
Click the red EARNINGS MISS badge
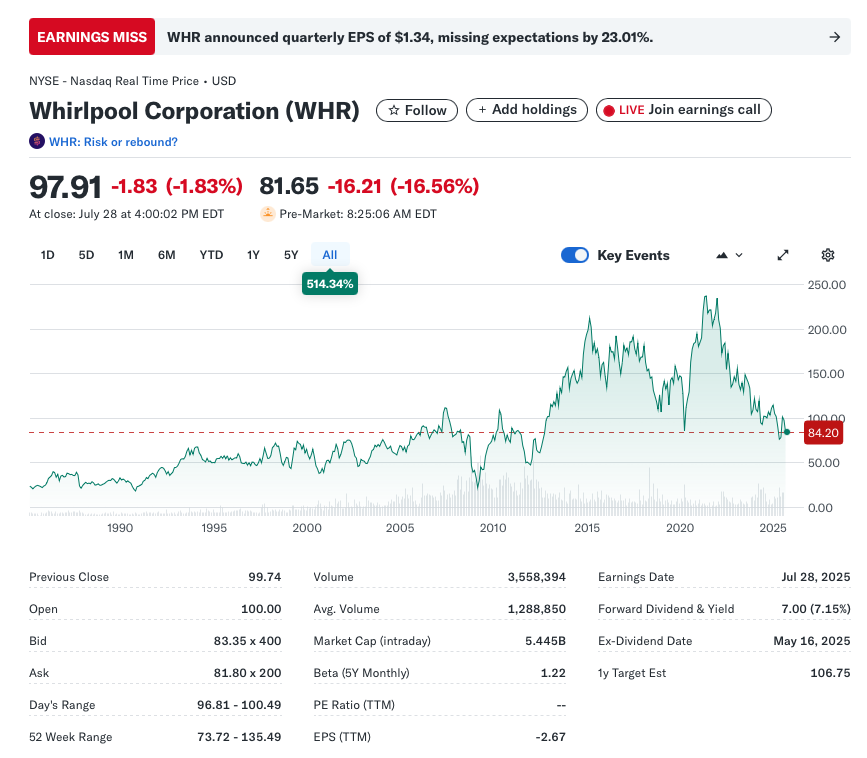pos(92,37)
